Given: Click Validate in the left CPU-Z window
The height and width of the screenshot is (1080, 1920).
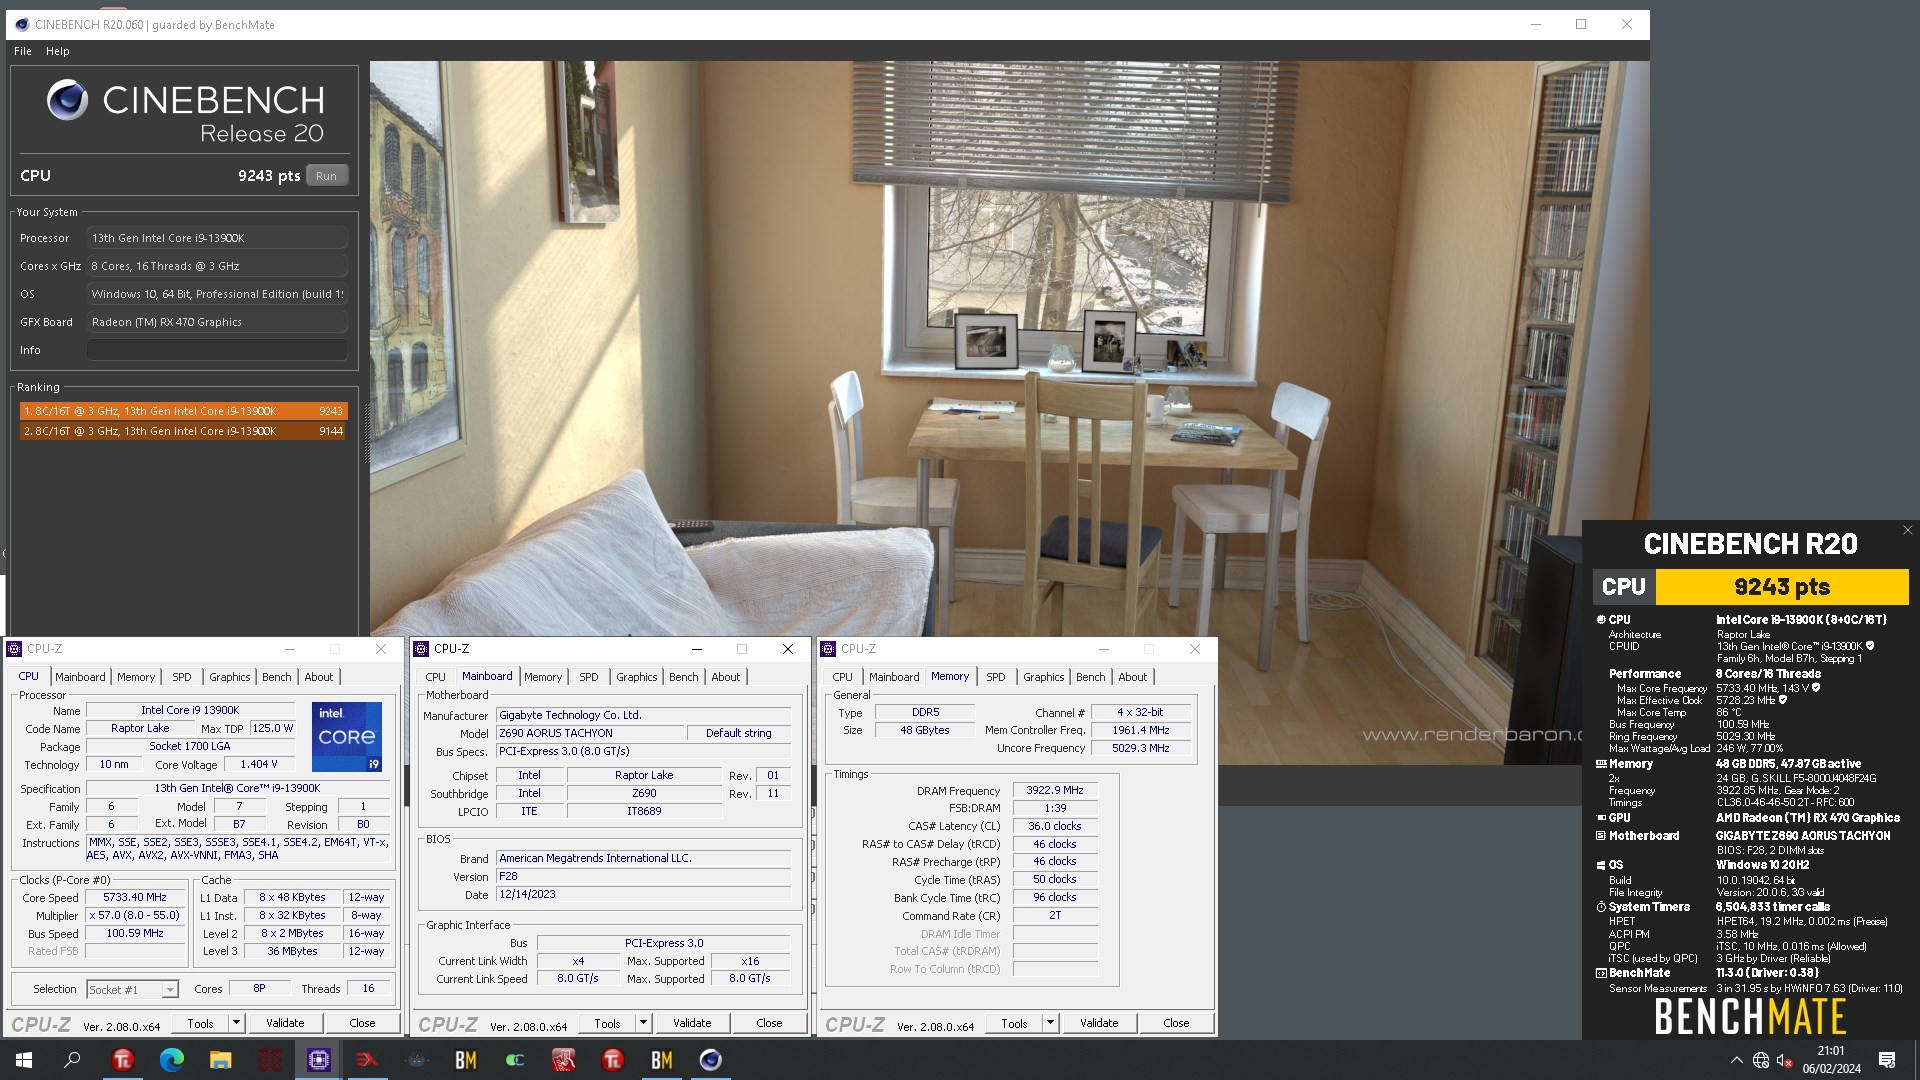Looking at the screenshot, I should [x=285, y=1023].
